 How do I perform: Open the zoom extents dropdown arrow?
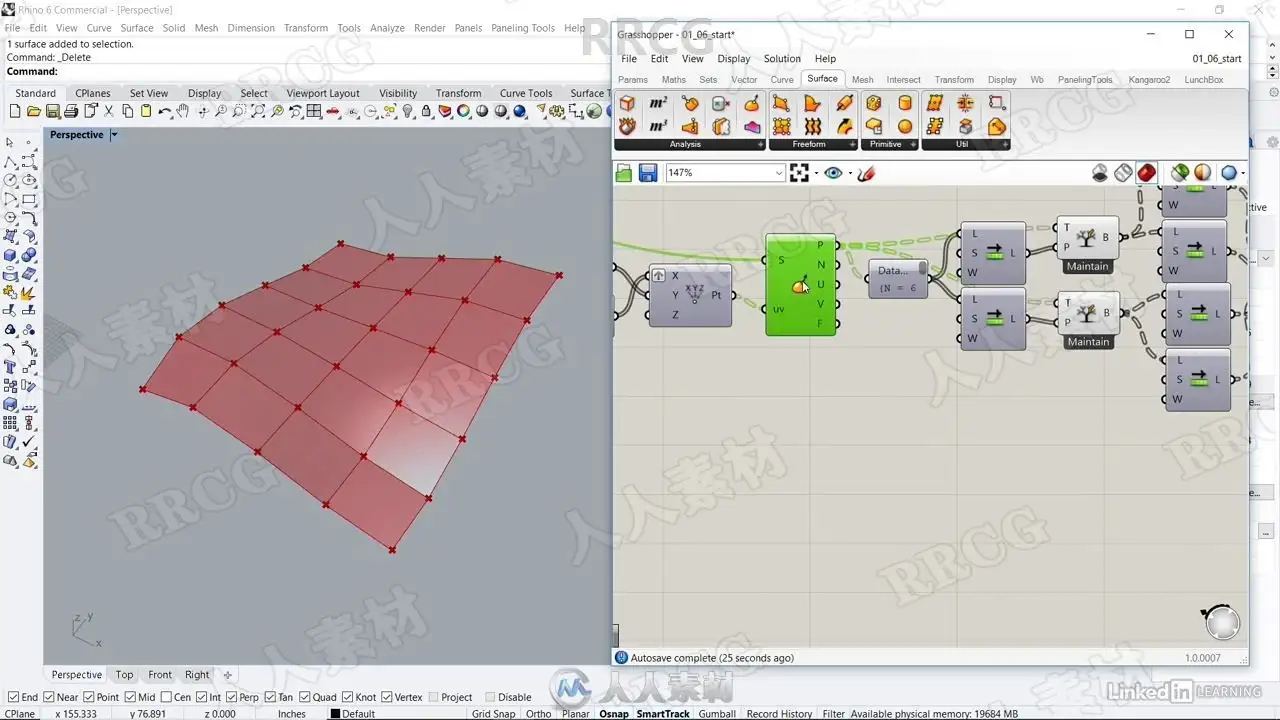click(816, 173)
